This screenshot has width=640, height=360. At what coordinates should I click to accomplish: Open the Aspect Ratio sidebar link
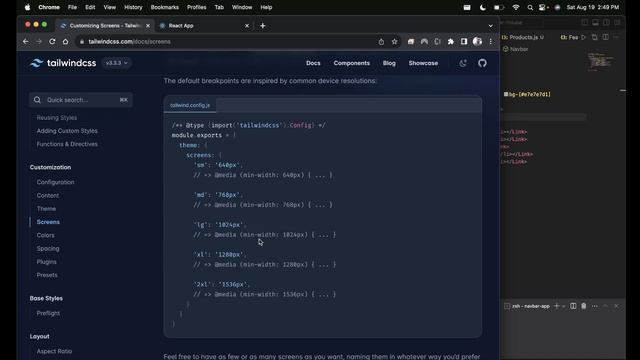(x=54, y=351)
